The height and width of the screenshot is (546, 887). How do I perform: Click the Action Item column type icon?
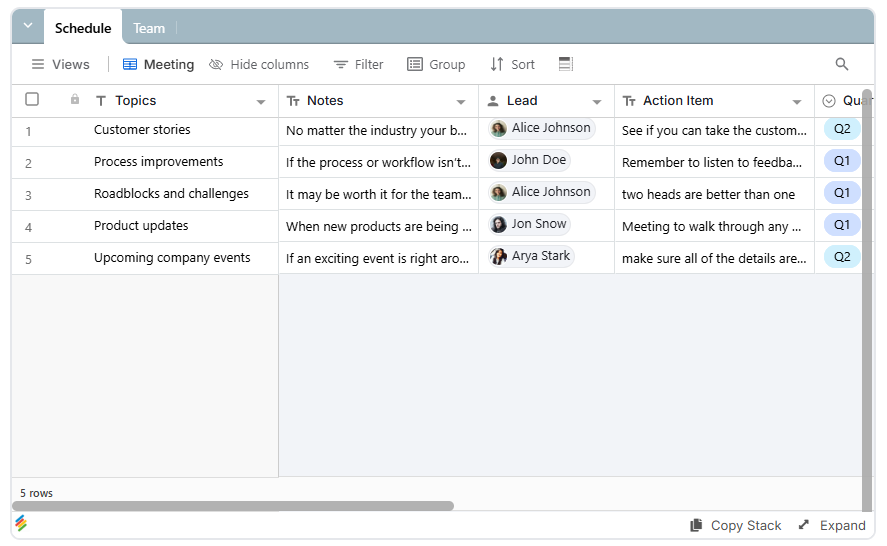(x=629, y=101)
